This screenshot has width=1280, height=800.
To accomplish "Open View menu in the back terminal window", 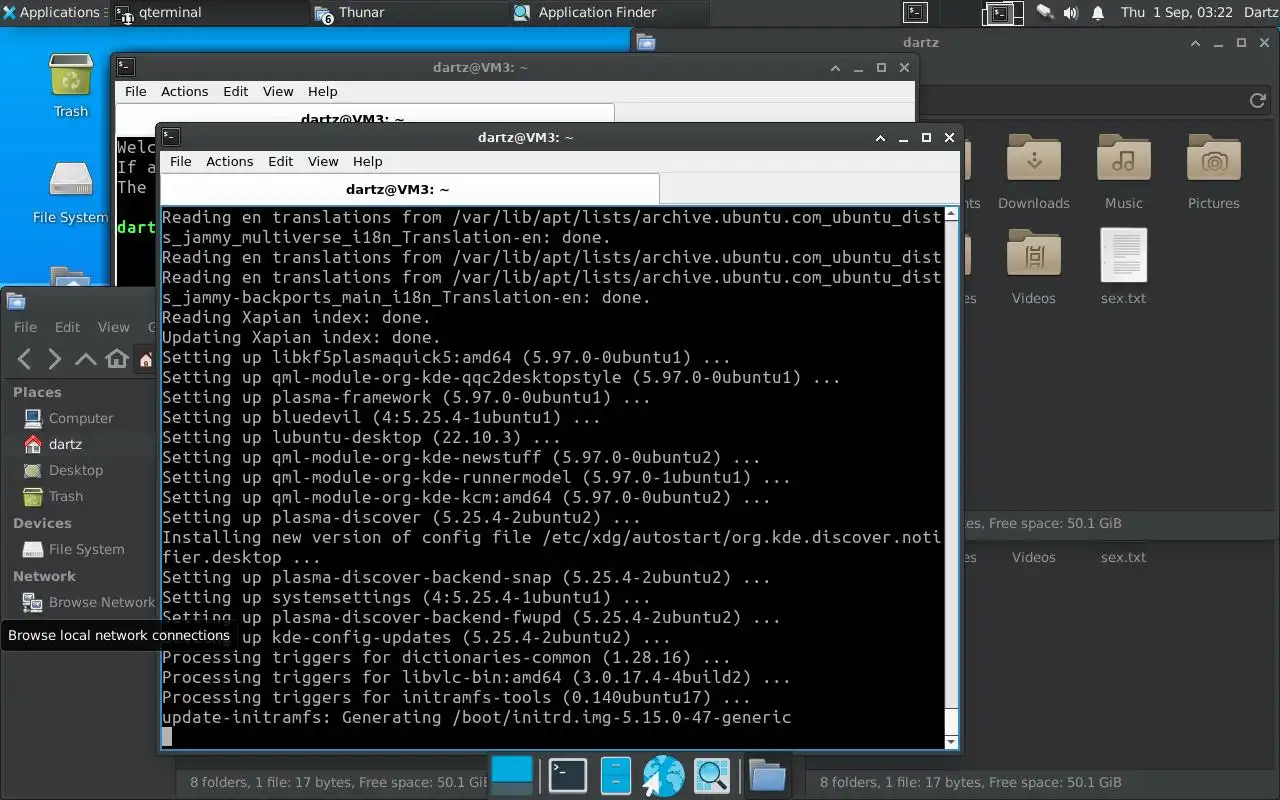I will click(278, 91).
